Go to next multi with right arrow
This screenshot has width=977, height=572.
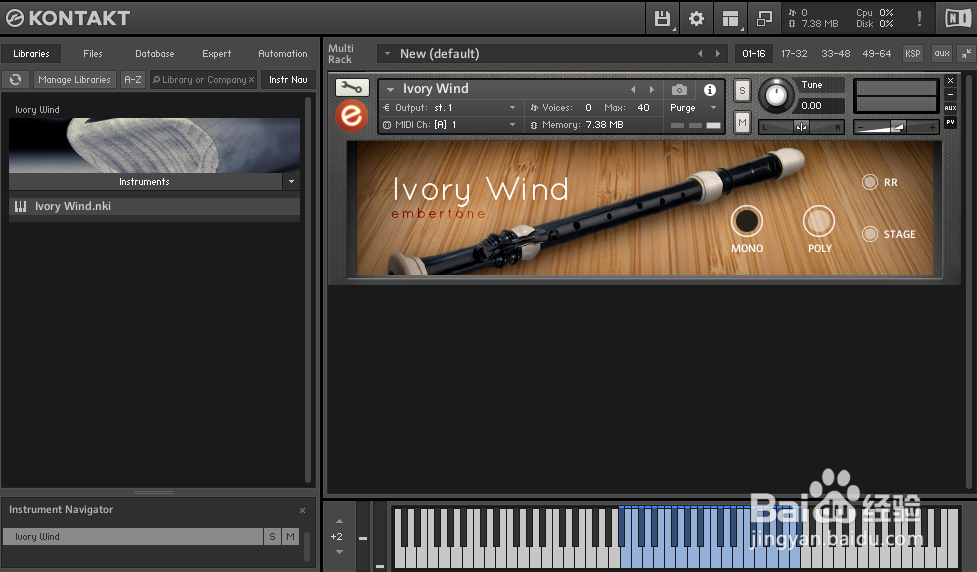pyautogui.click(x=718, y=54)
